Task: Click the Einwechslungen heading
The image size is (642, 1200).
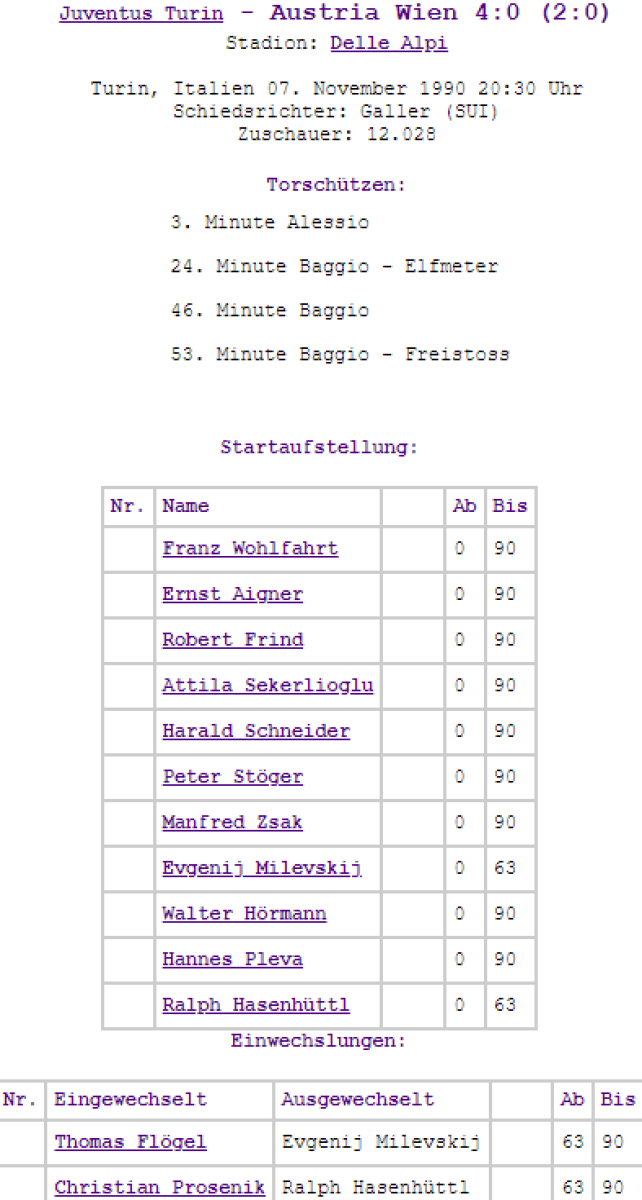Action: (x=319, y=1041)
